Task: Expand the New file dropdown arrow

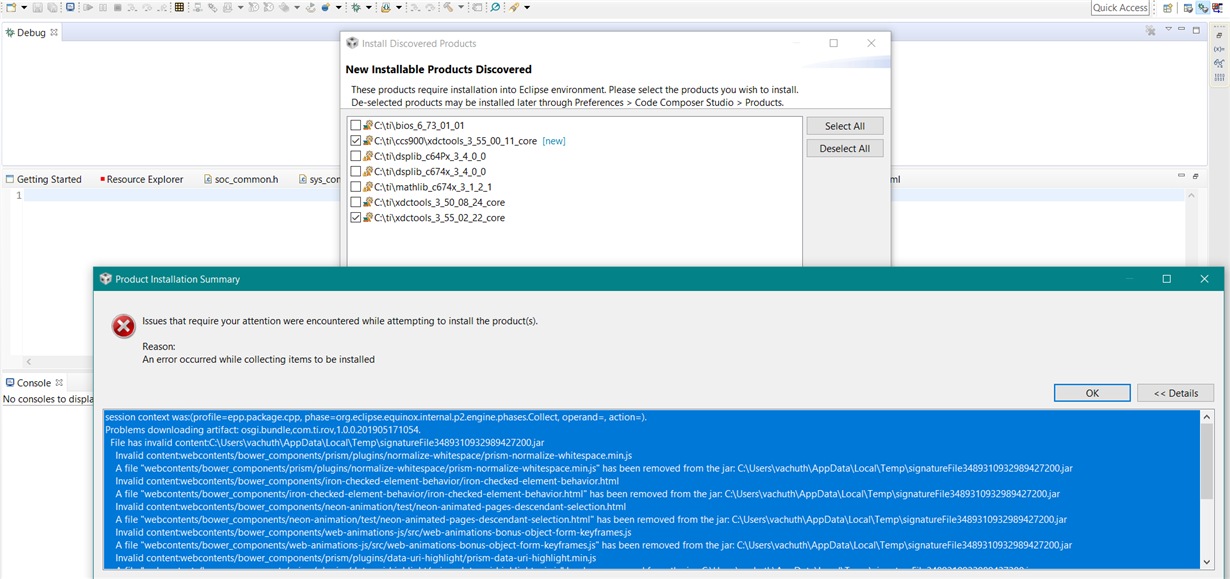Action: (23, 7)
